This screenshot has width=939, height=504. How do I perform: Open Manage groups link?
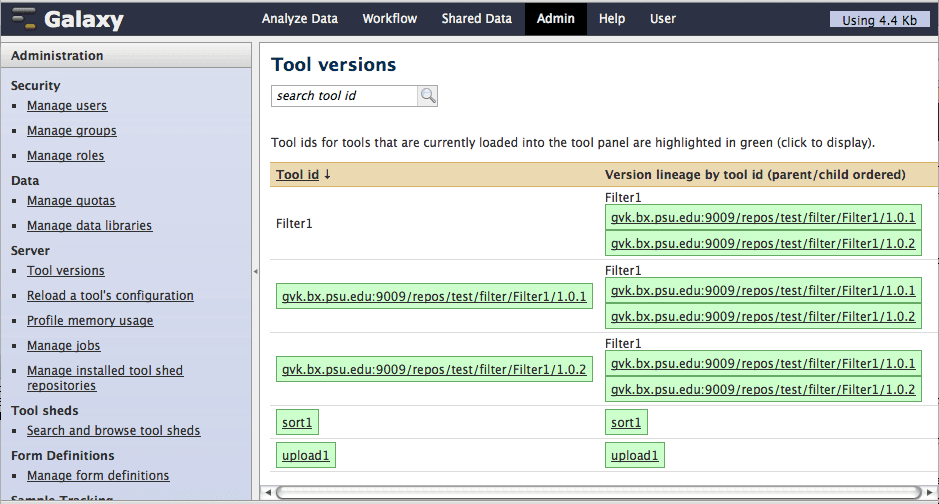tap(71, 131)
